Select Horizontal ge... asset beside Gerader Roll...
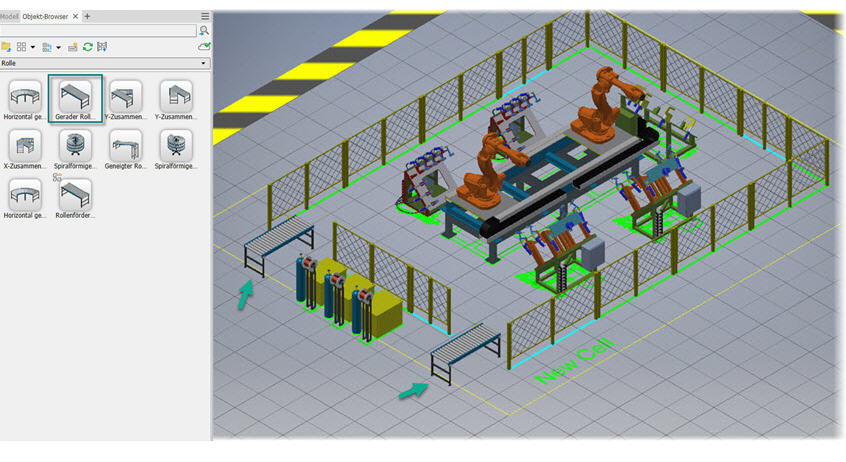The height and width of the screenshot is (462, 846). pyautogui.click(x=25, y=100)
